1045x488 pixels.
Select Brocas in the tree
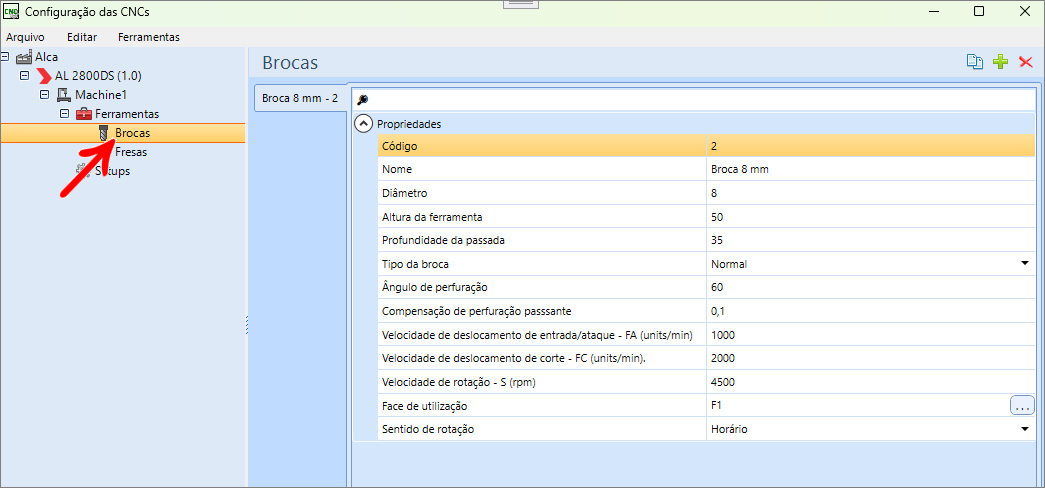pyautogui.click(x=133, y=133)
